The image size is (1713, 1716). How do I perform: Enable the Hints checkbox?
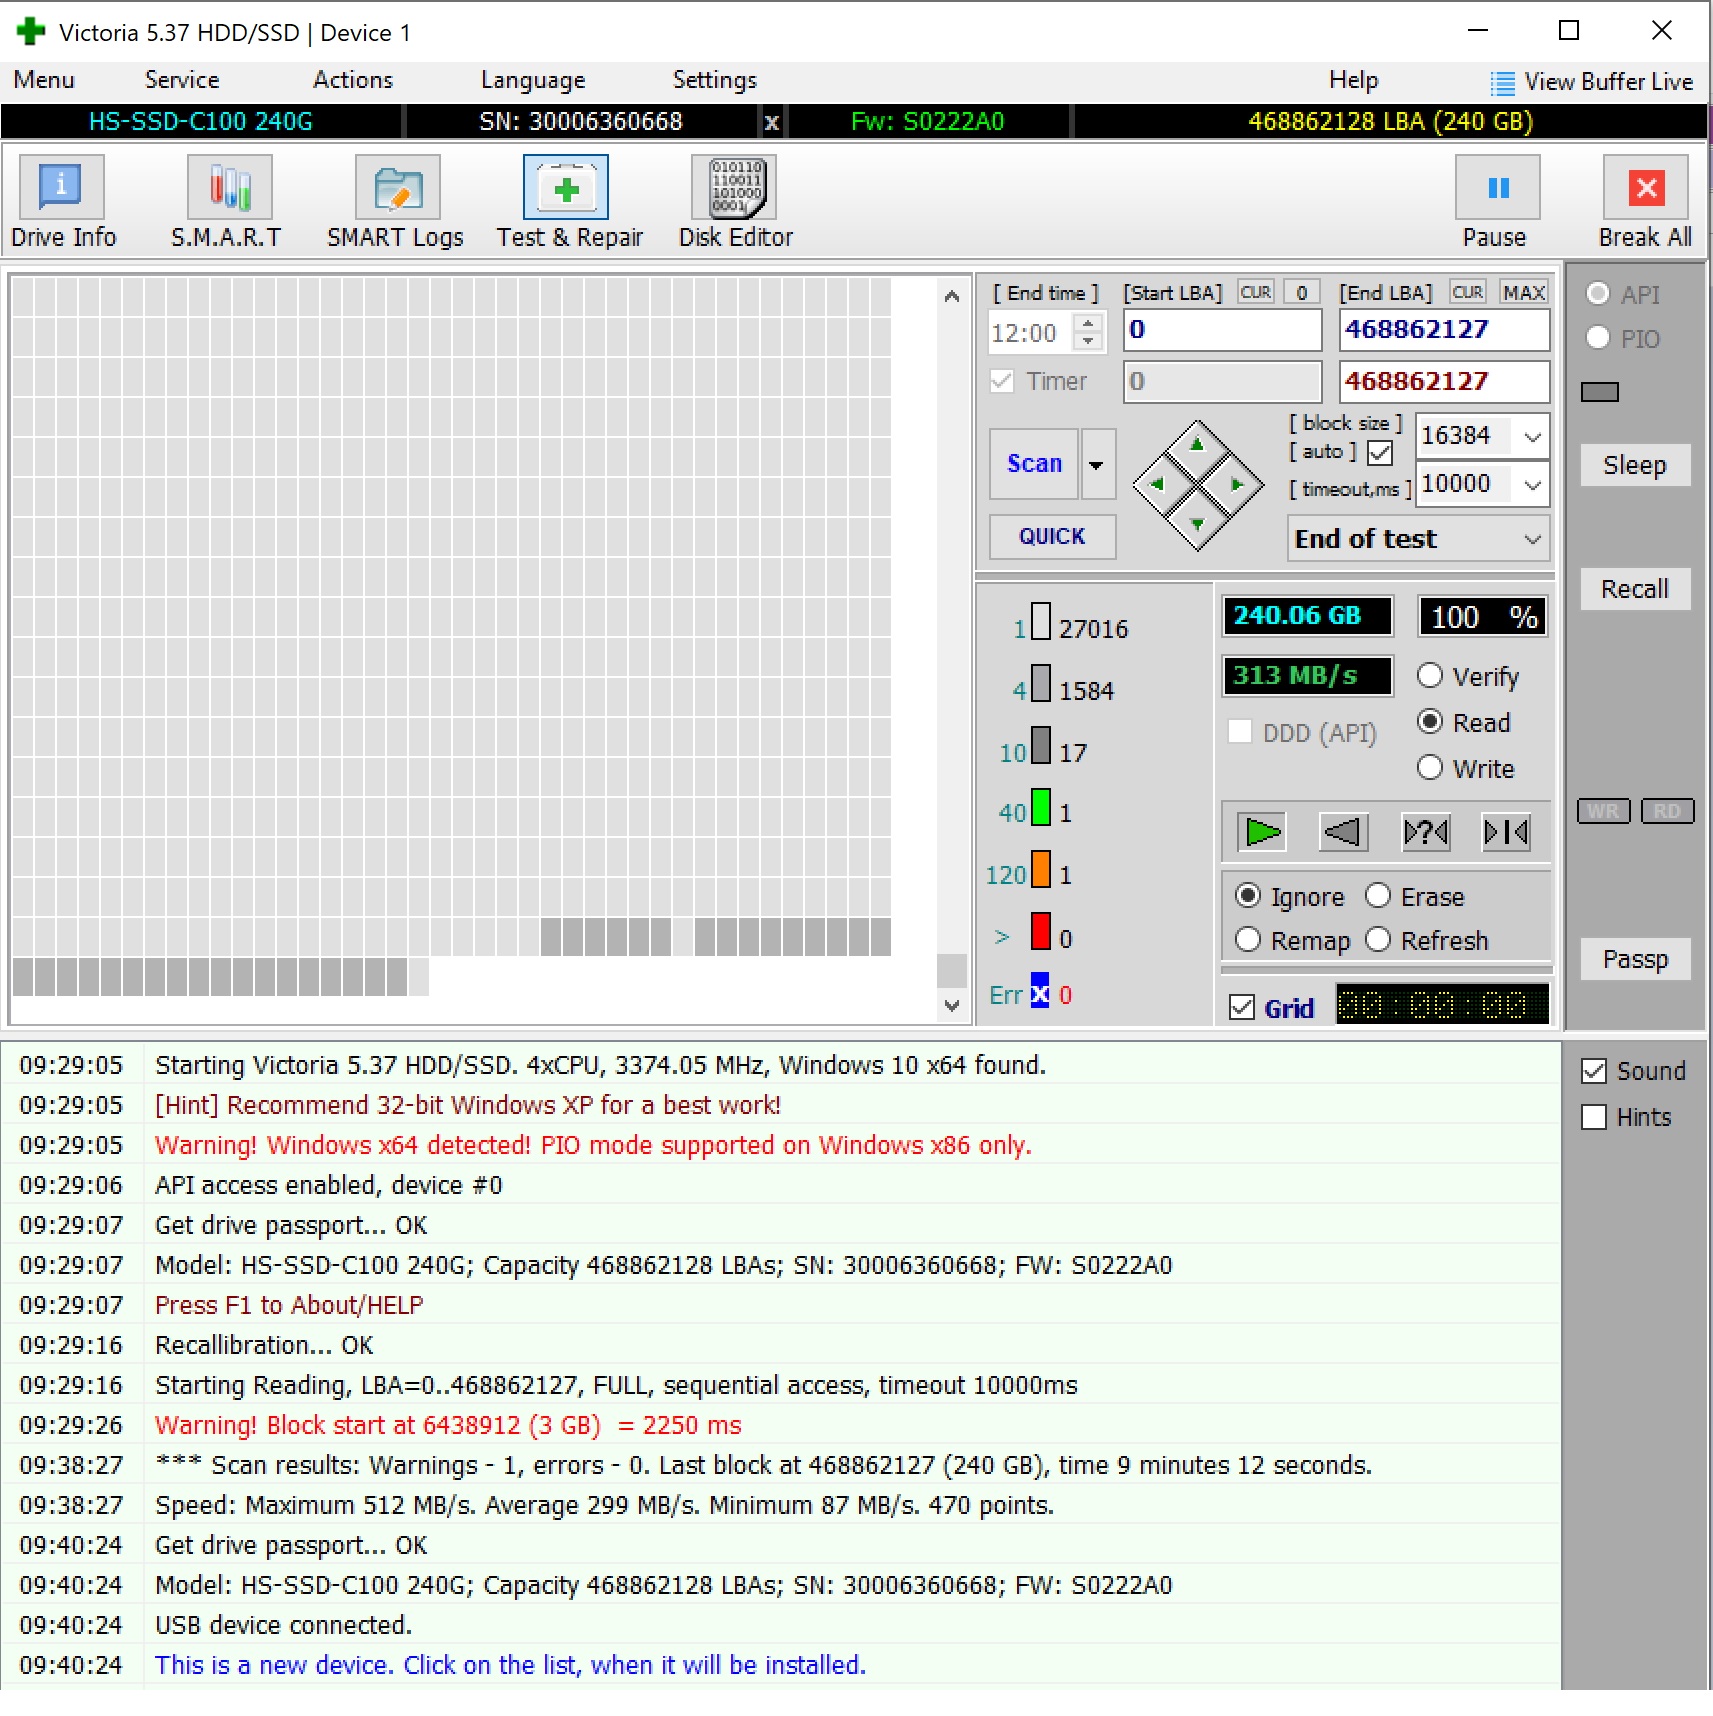[1594, 1117]
